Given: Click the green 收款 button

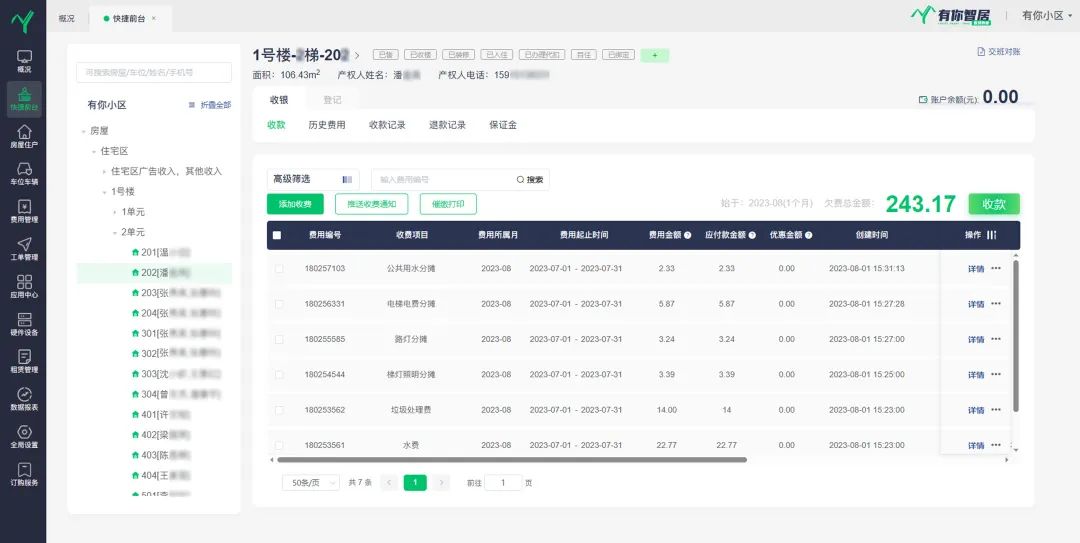Looking at the screenshot, I should coord(993,204).
